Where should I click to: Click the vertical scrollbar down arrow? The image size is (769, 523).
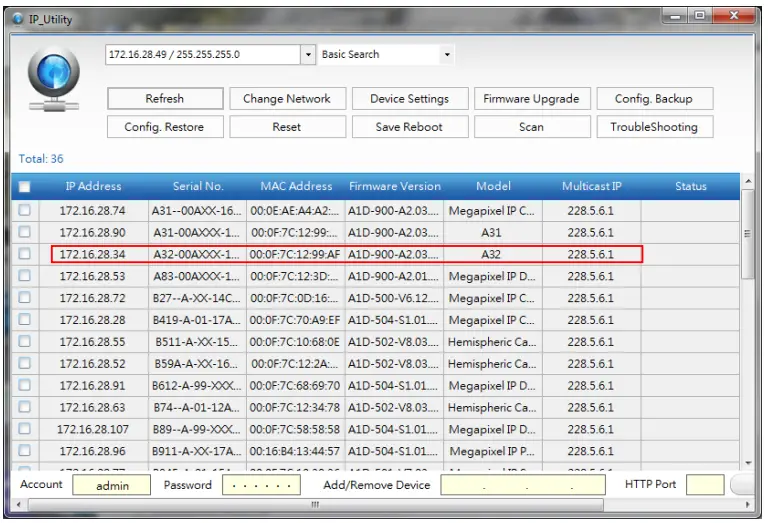(x=749, y=463)
